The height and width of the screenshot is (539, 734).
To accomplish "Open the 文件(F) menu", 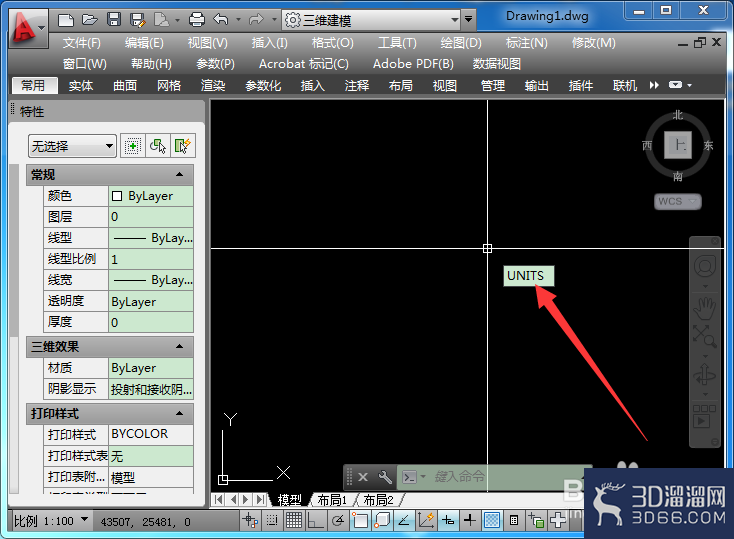I will click(x=81, y=43).
